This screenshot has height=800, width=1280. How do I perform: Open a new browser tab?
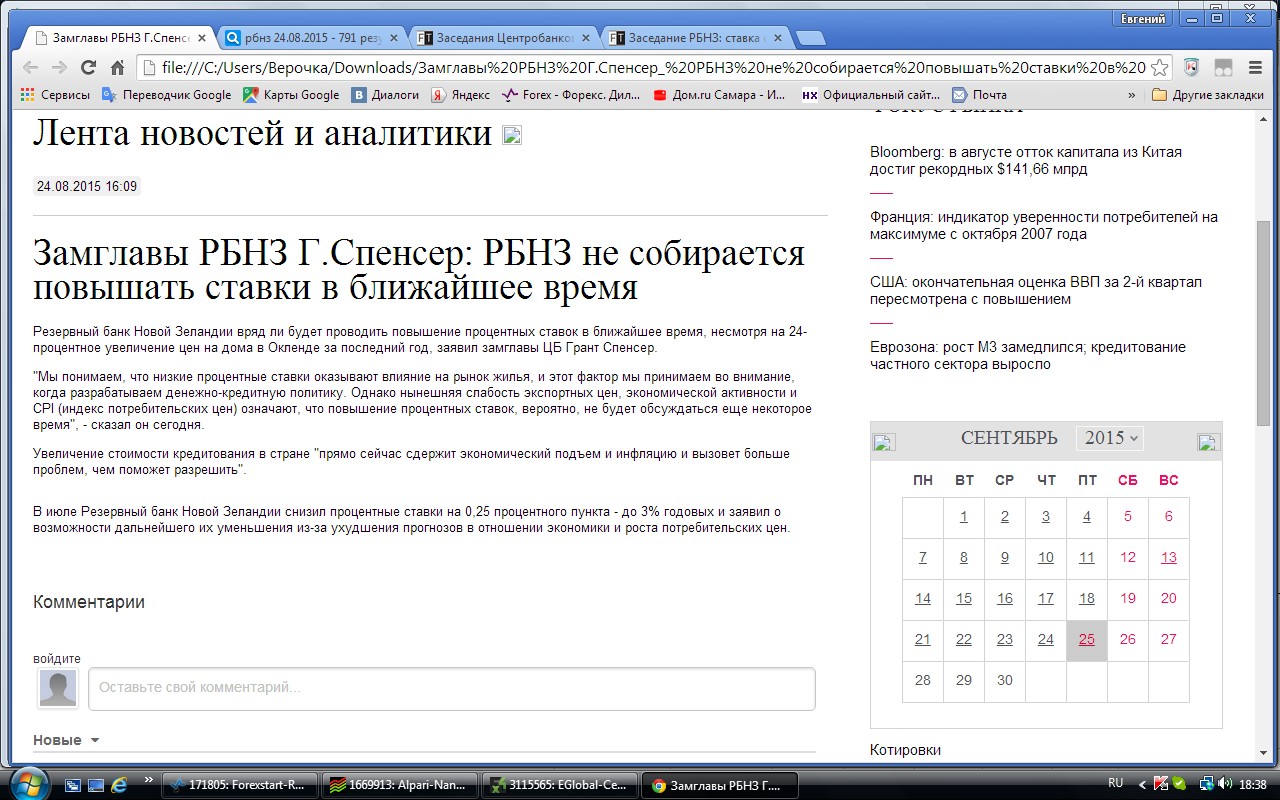(x=811, y=38)
